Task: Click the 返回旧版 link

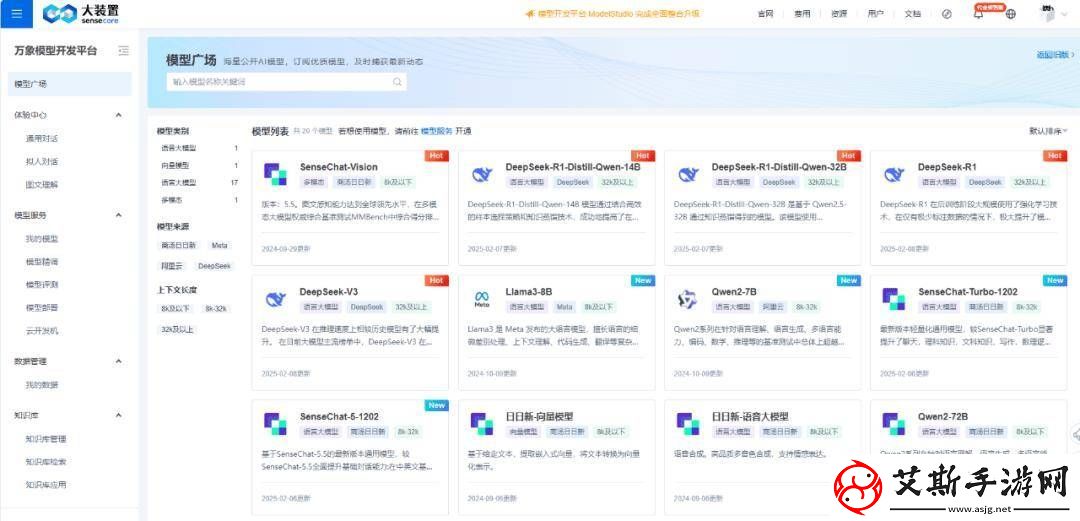Action: [x=1055, y=54]
